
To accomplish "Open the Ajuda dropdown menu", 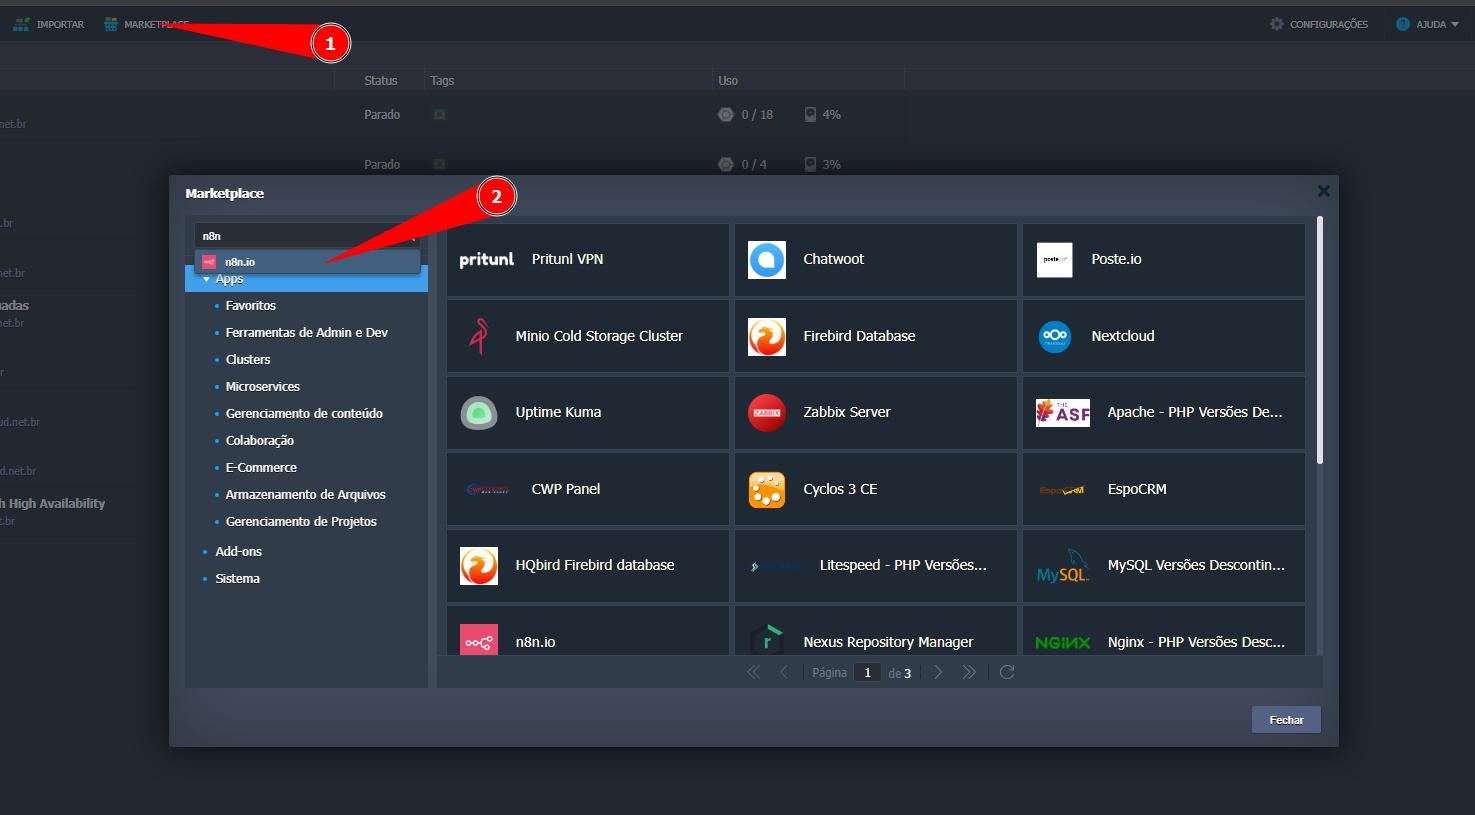I will 1428,24.
